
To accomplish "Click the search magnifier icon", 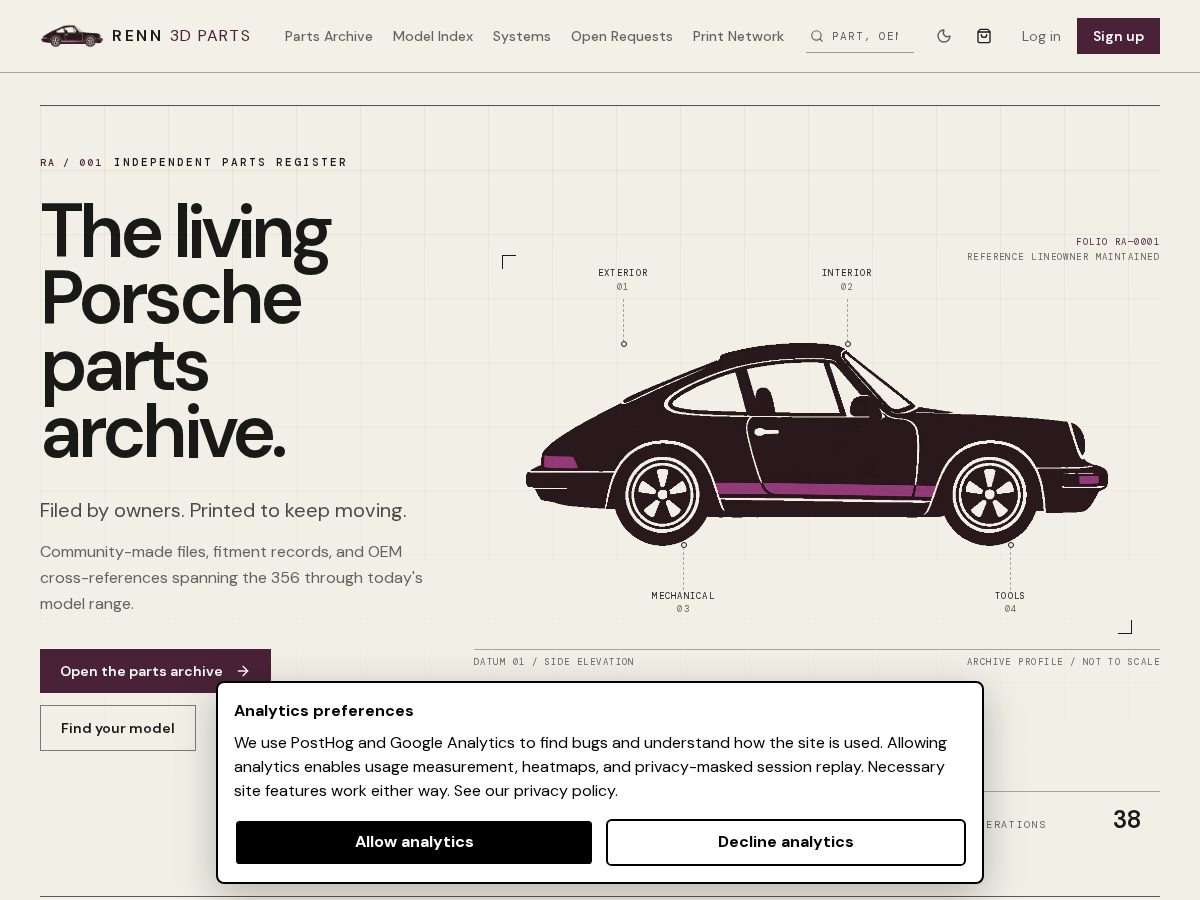I will click(x=817, y=36).
